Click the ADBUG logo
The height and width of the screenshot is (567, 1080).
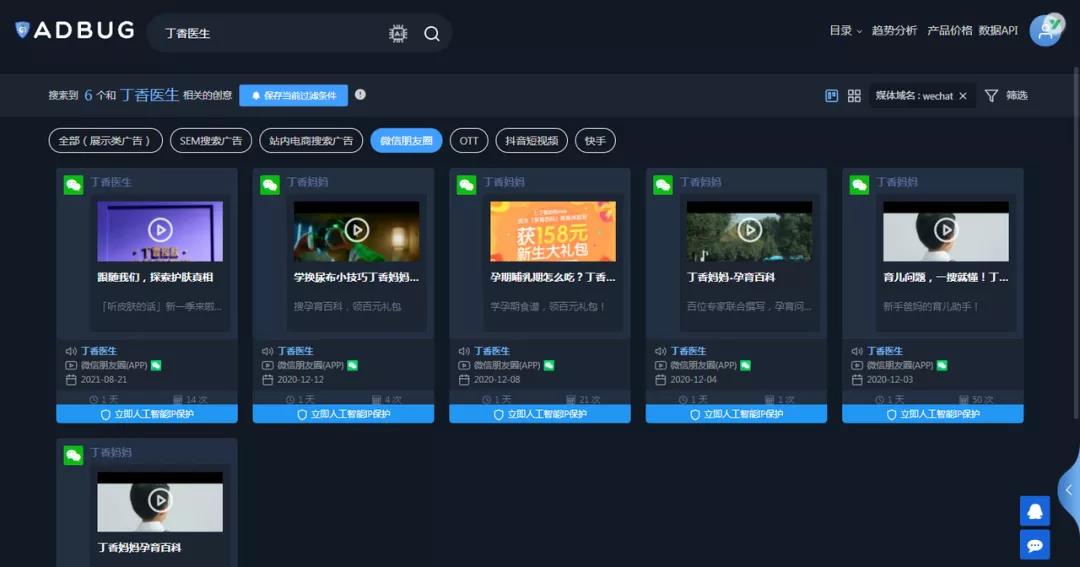[x=75, y=30]
